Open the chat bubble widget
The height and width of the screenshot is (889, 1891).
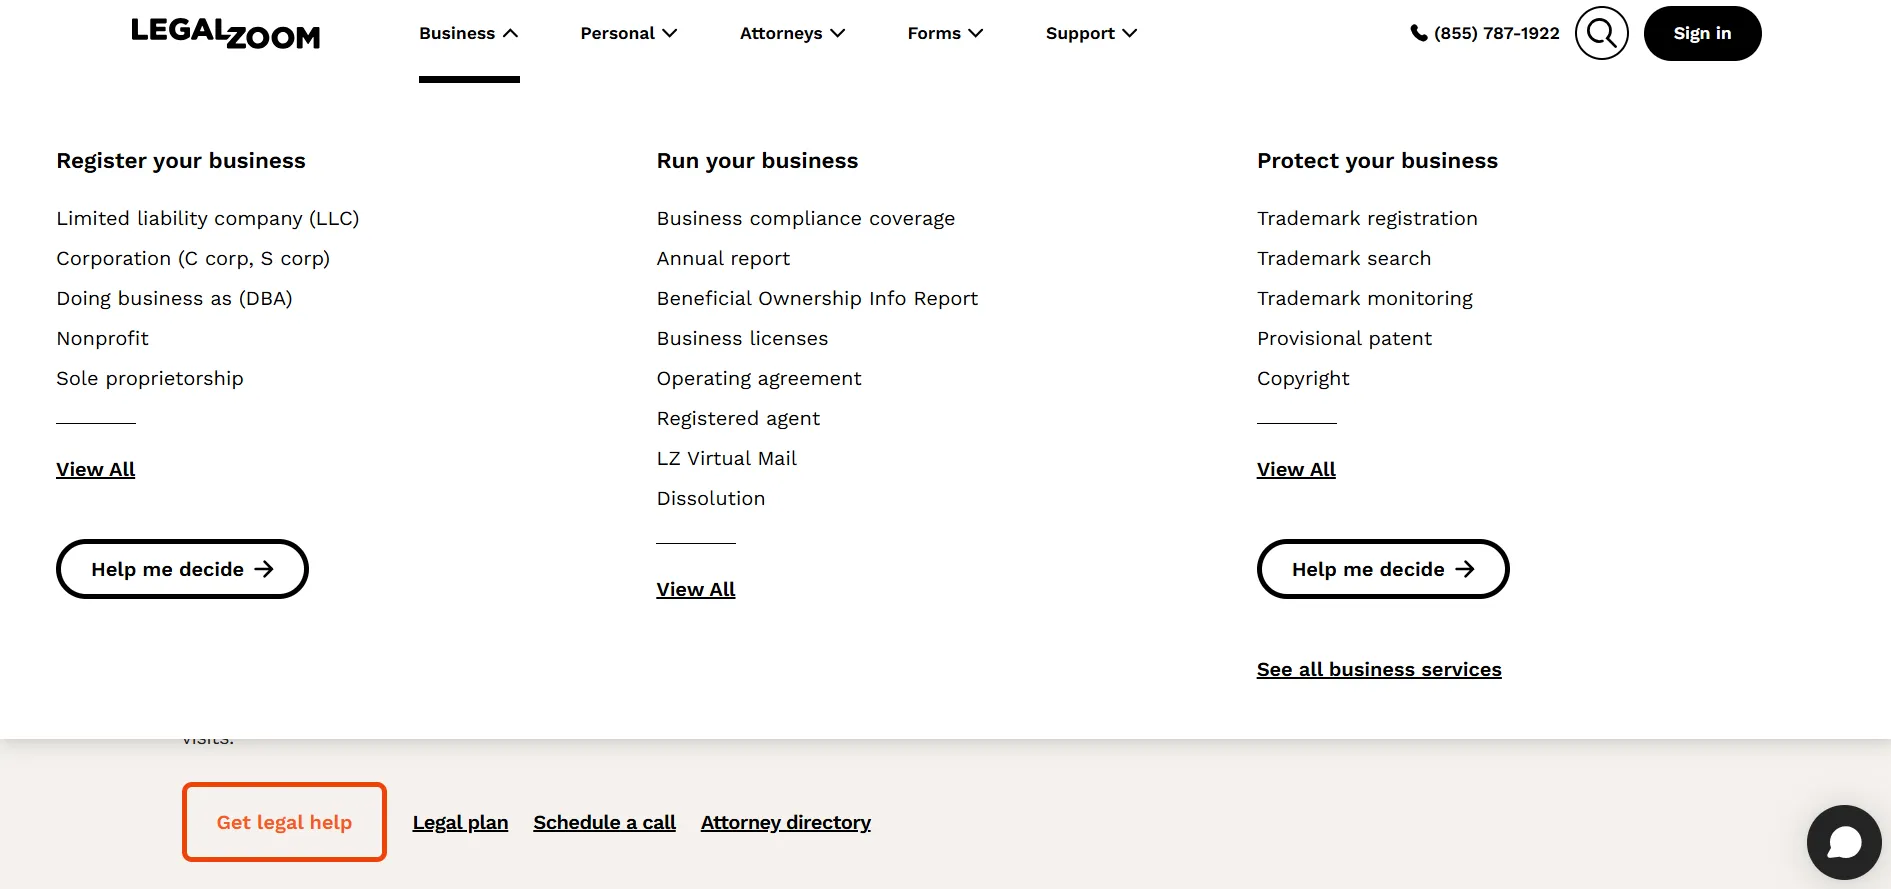point(1843,842)
